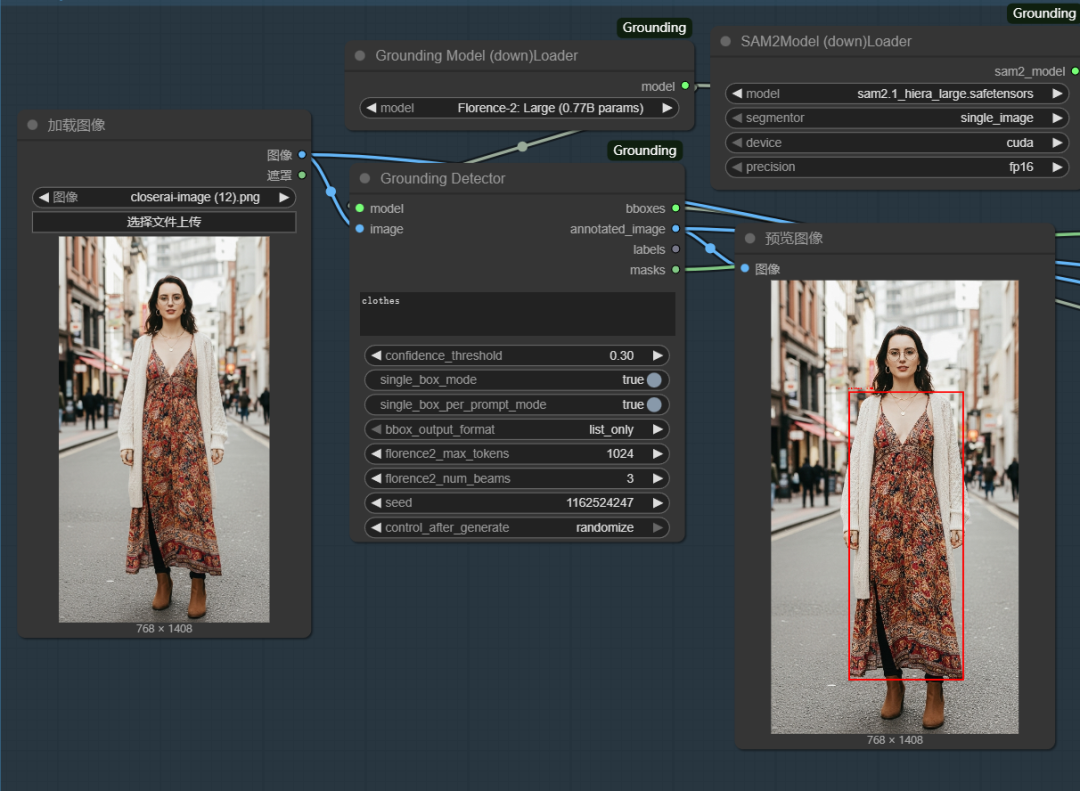The width and height of the screenshot is (1080, 791).
Task: Click the sam2_model output port
Action: (1074, 72)
